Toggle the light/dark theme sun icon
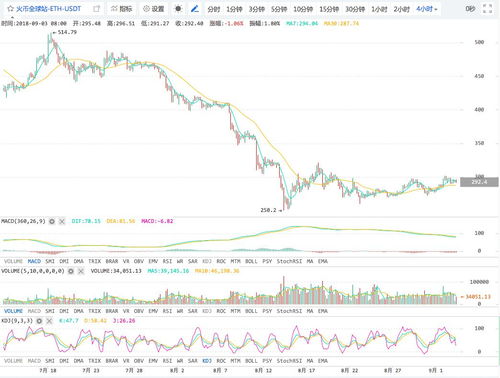Image resolution: width=500 pixels, height=378 pixels. (178, 9)
